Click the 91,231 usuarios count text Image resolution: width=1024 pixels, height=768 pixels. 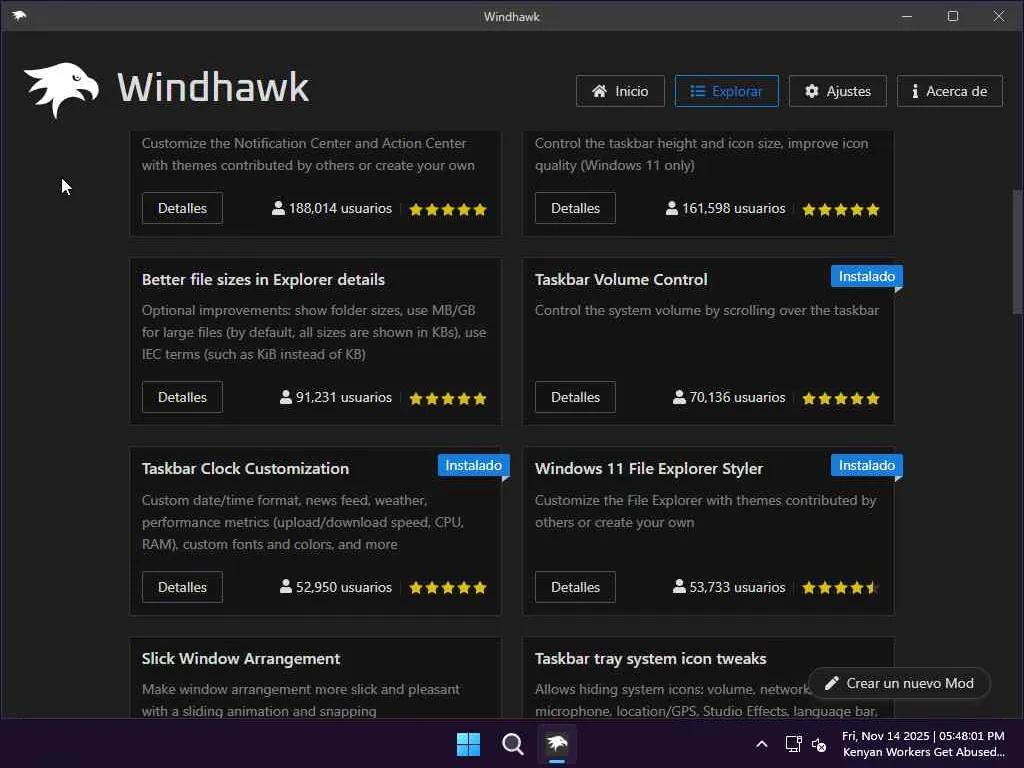click(344, 397)
